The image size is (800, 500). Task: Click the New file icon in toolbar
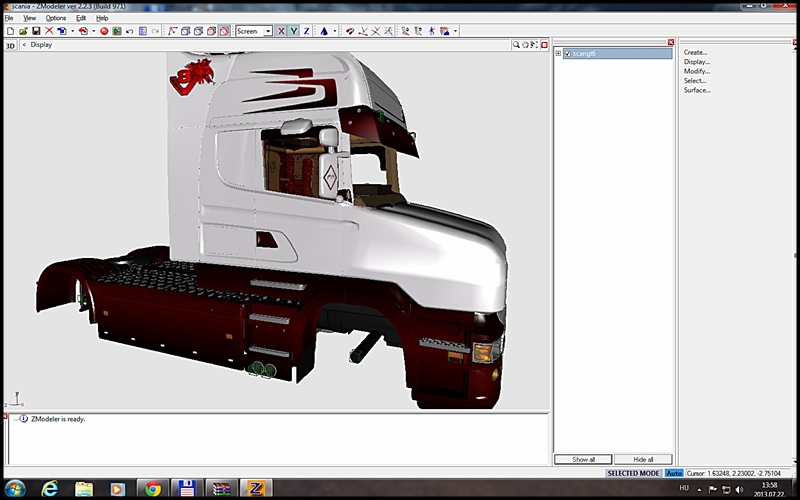9,31
